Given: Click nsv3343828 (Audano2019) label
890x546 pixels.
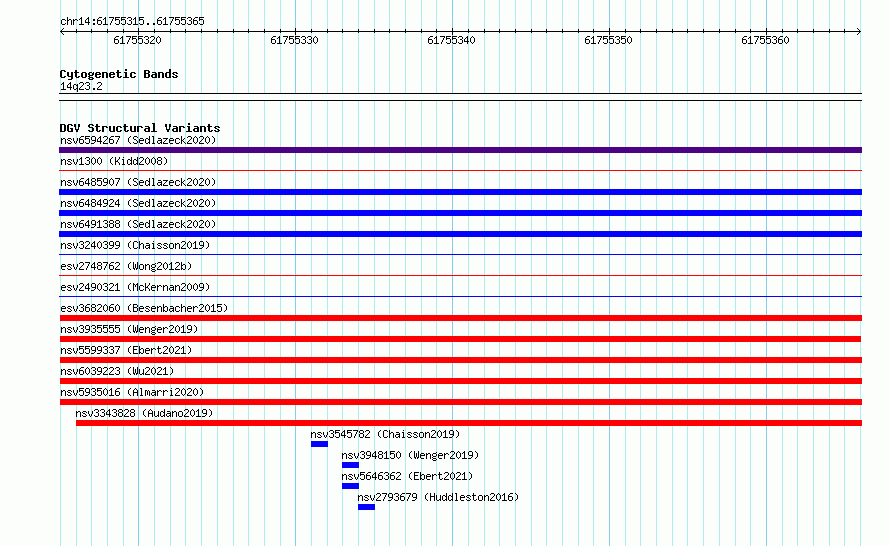Looking at the screenshot, I should [x=144, y=413].
